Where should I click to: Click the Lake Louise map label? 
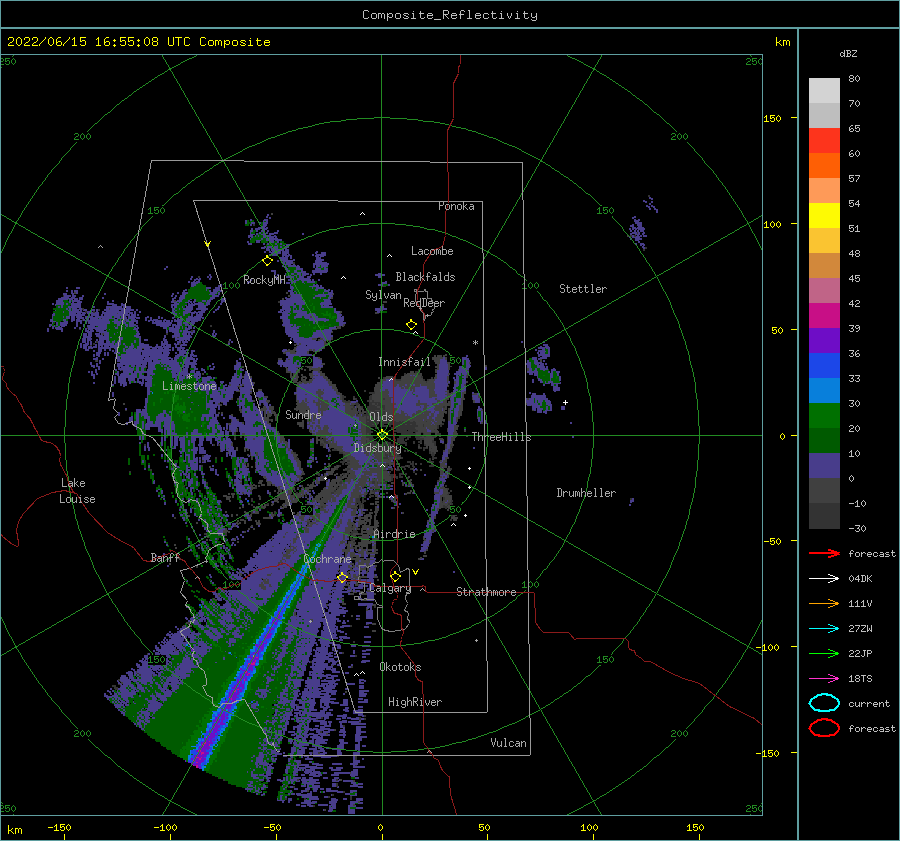coord(77,491)
